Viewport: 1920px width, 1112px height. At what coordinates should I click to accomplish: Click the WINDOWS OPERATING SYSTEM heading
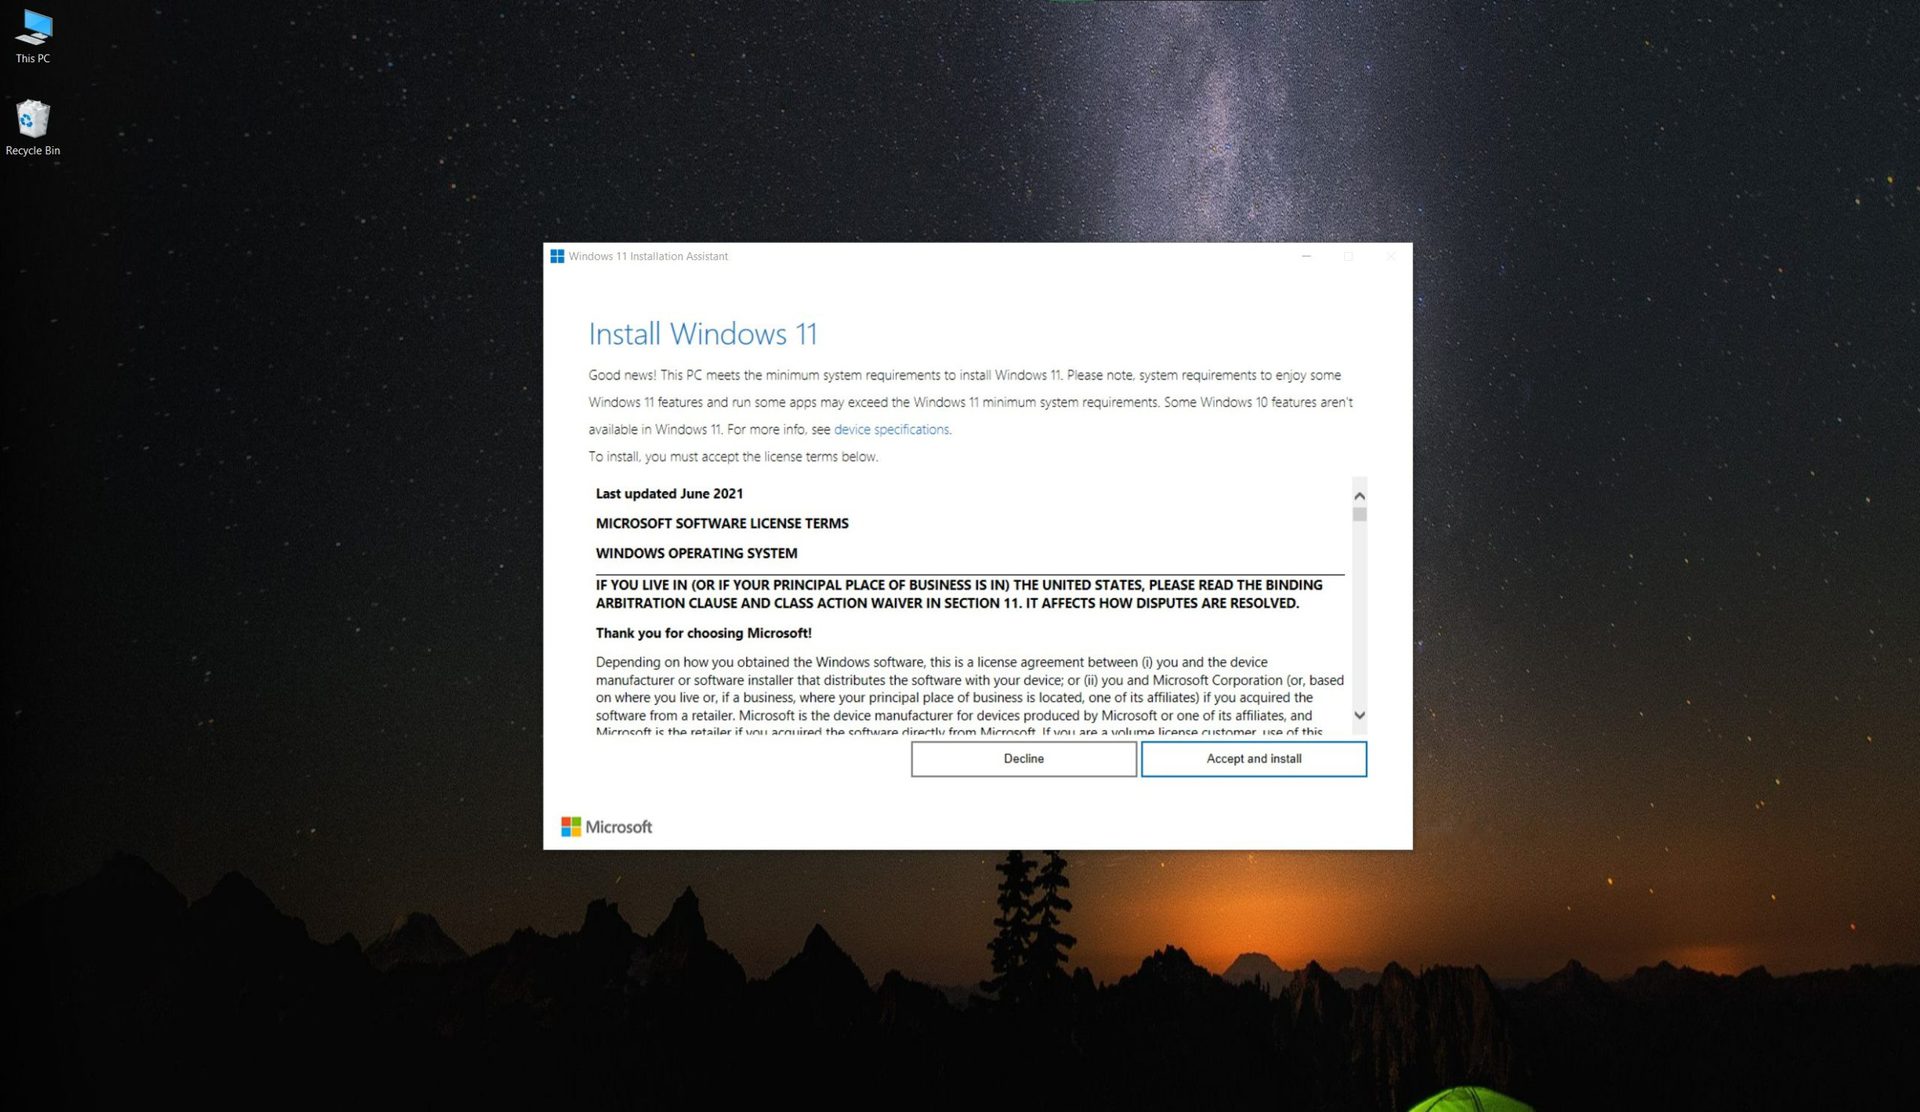coord(695,553)
